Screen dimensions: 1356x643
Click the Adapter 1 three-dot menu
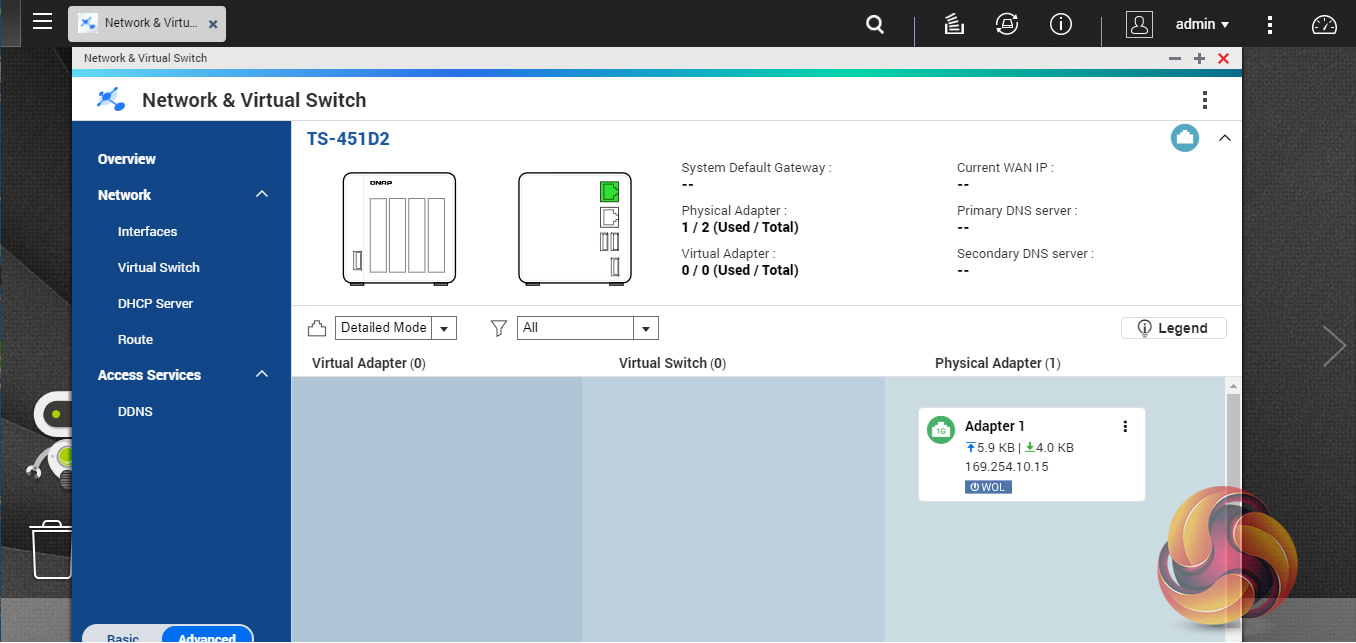tap(1125, 427)
